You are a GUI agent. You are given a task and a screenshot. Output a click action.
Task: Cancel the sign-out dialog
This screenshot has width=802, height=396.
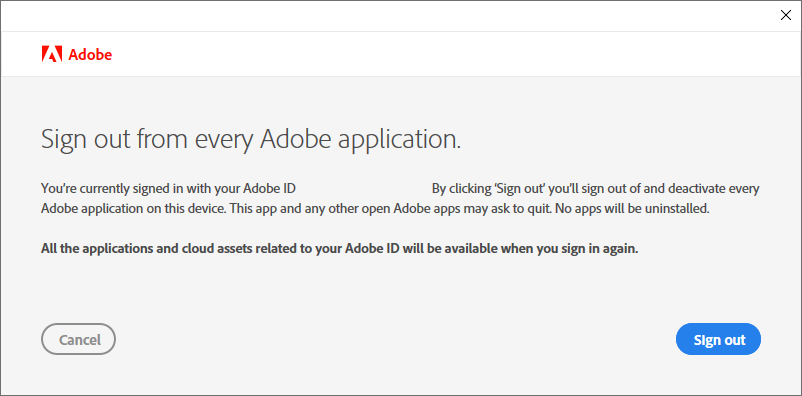[x=79, y=339]
